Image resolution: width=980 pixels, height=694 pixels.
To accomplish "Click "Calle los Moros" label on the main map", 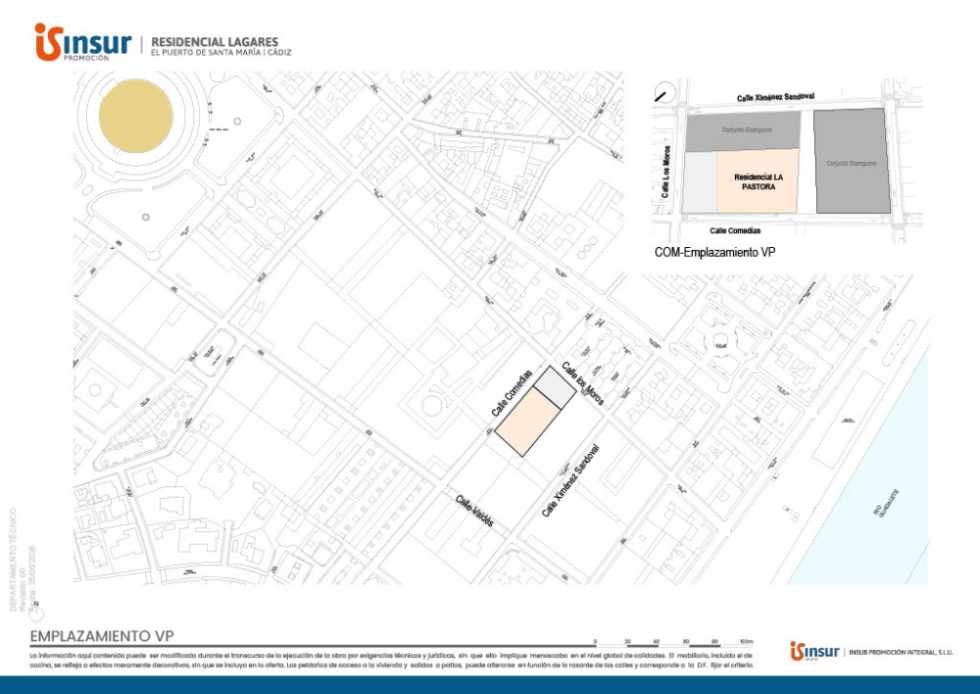I will 583,383.
